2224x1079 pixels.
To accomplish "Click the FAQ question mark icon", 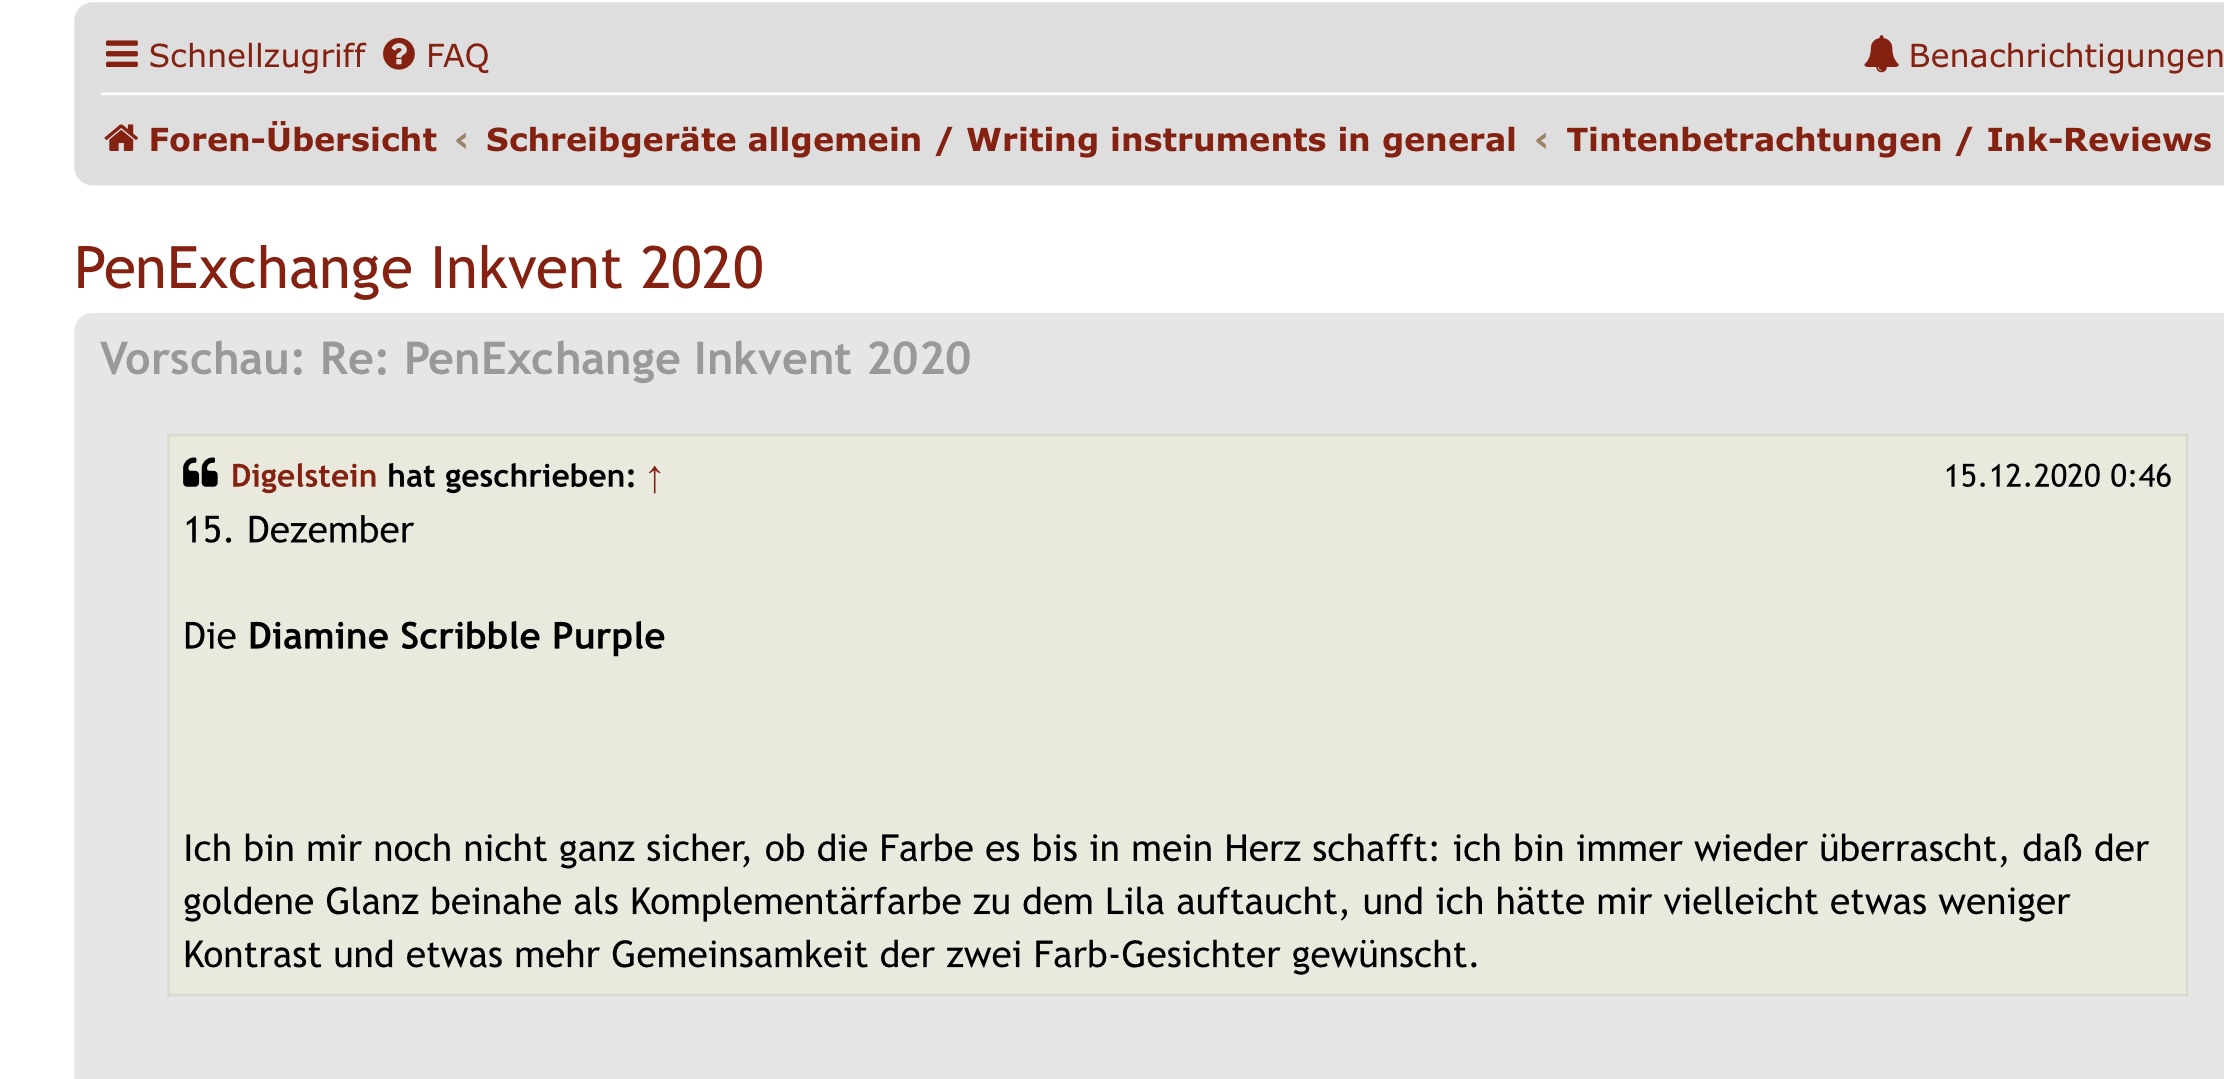I will click(x=399, y=54).
